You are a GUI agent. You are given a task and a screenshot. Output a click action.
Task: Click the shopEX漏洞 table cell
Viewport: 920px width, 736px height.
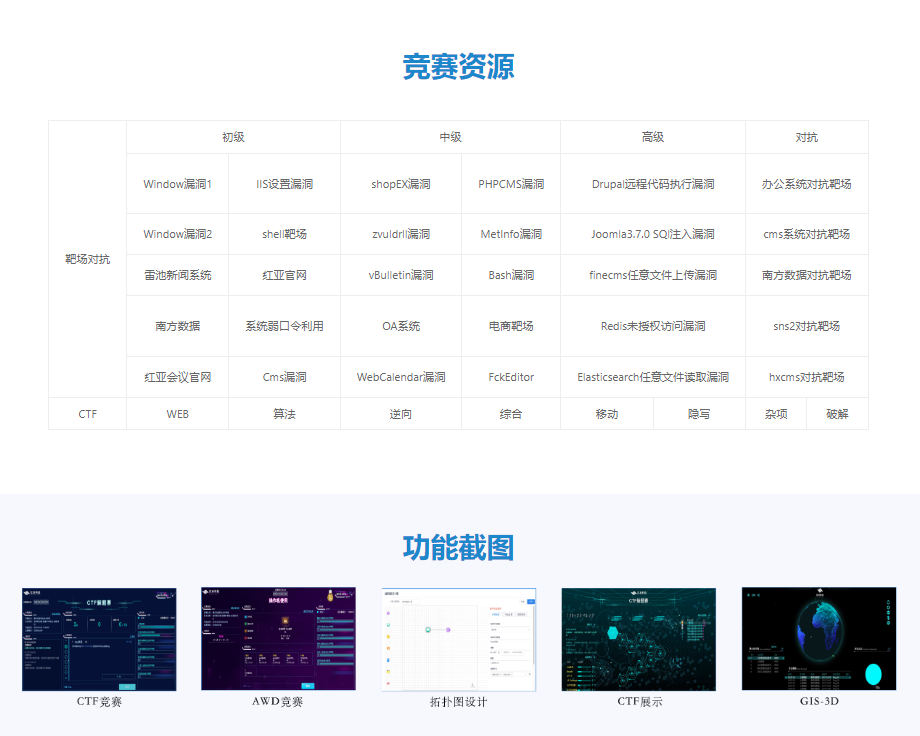tap(400, 184)
